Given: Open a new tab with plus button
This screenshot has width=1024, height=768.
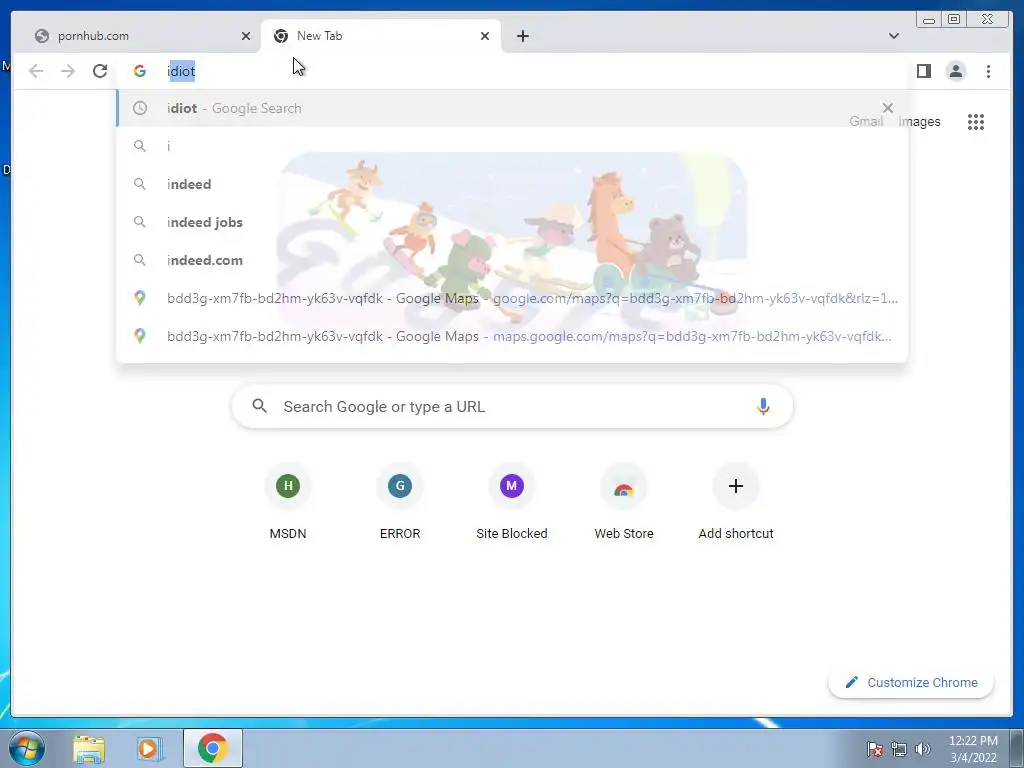Looking at the screenshot, I should click(522, 36).
